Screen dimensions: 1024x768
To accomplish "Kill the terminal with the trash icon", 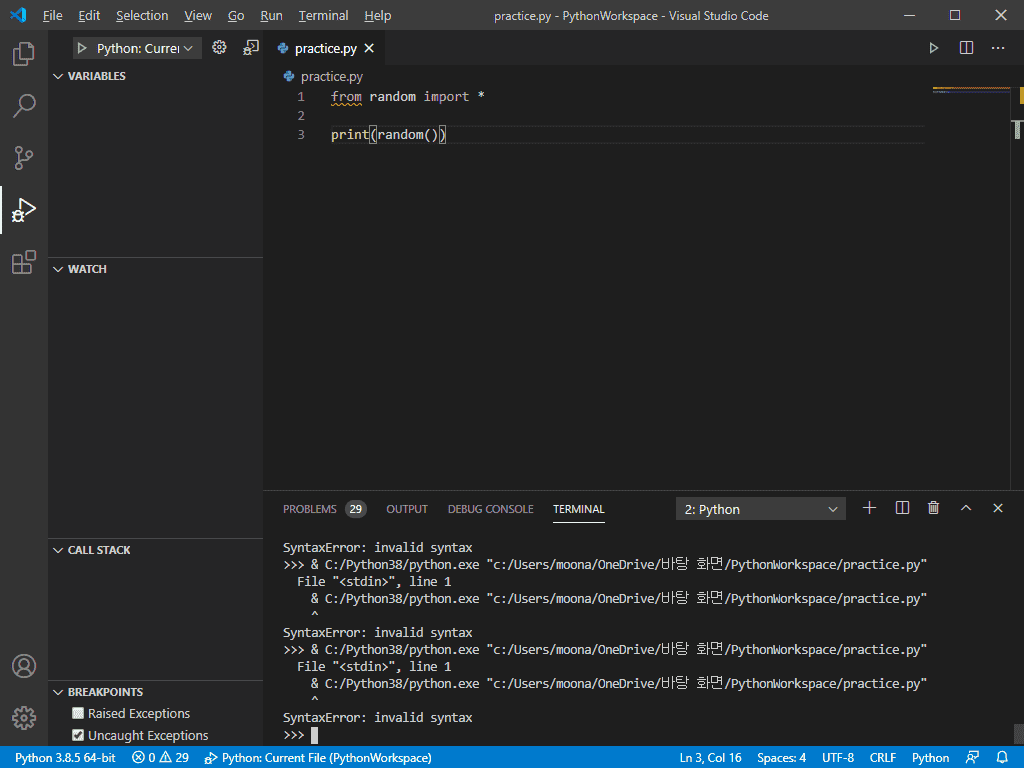I will click(x=934, y=508).
